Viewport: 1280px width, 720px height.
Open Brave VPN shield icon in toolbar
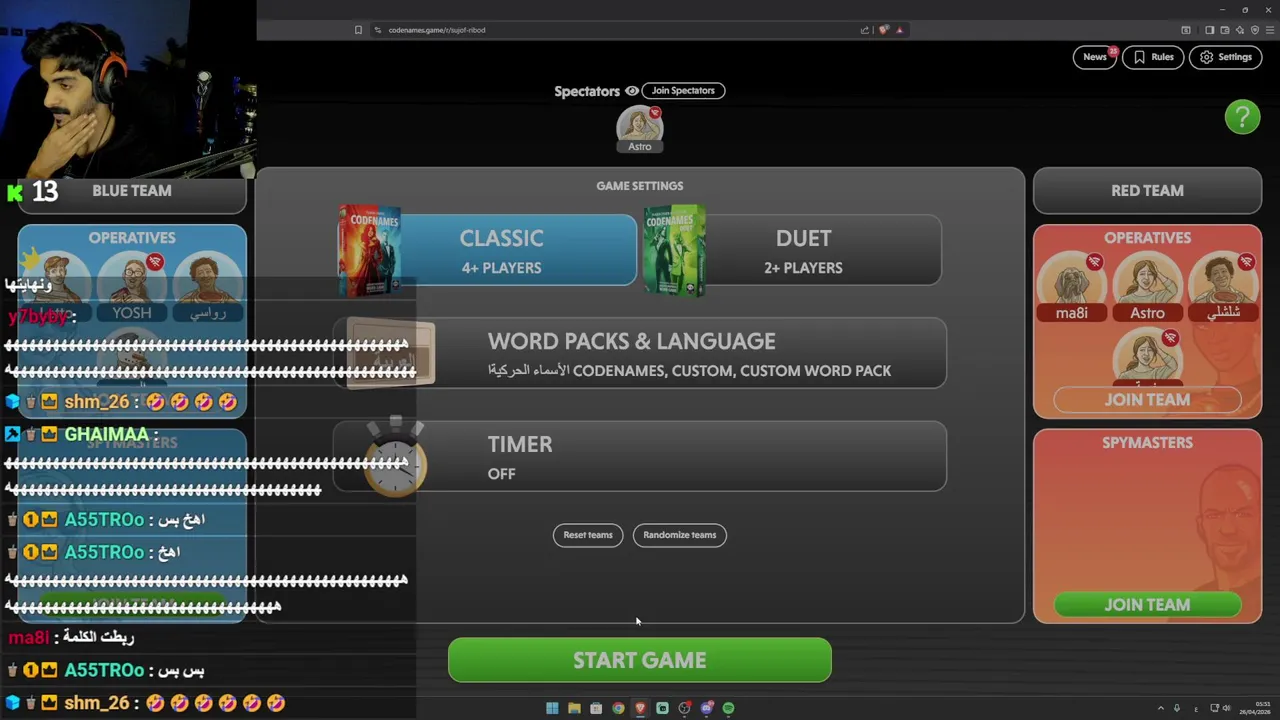pos(1255,30)
